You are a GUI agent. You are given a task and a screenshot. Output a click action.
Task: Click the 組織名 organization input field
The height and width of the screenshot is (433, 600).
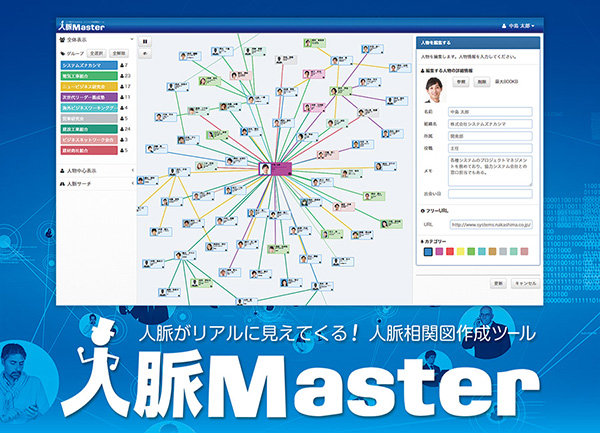(x=490, y=124)
